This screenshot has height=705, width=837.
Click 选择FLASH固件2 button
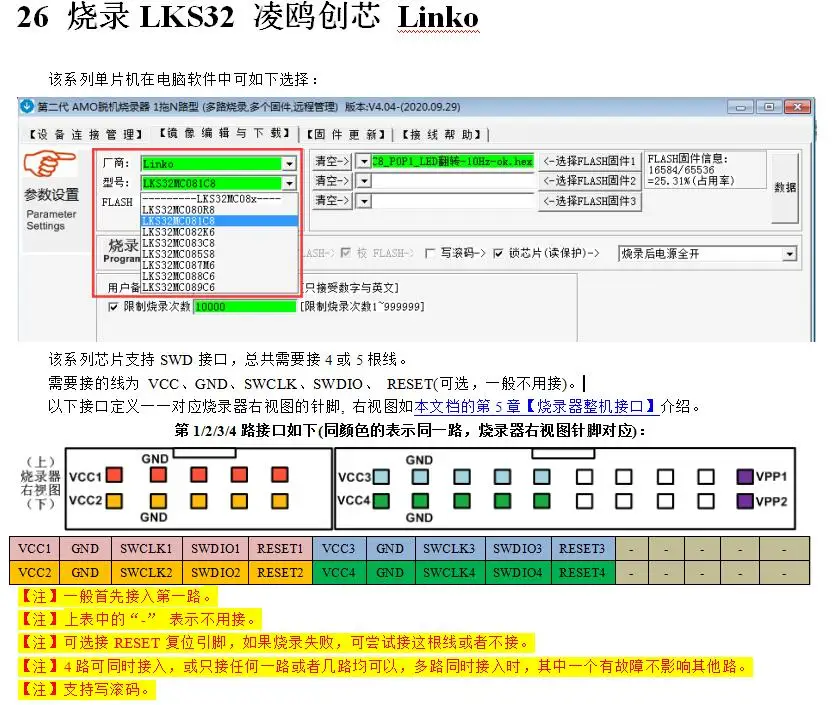(589, 181)
